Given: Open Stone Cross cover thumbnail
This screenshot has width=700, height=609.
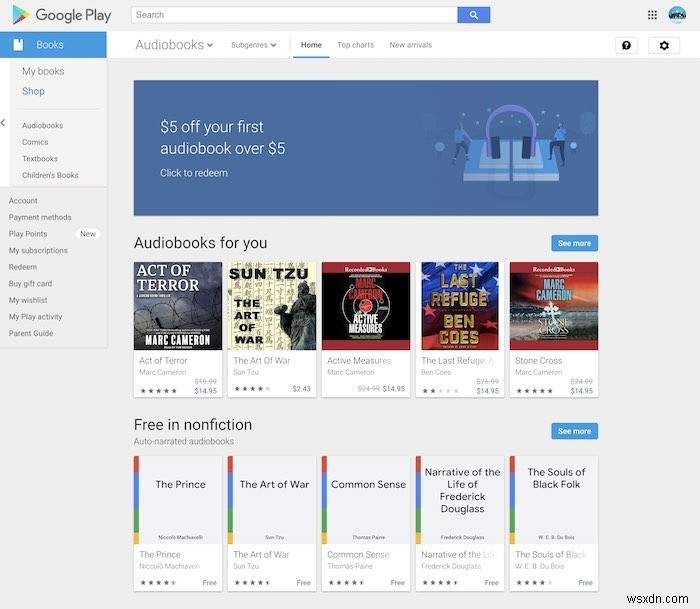Looking at the screenshot, I should pyautogui.click(x=554, y=306).
